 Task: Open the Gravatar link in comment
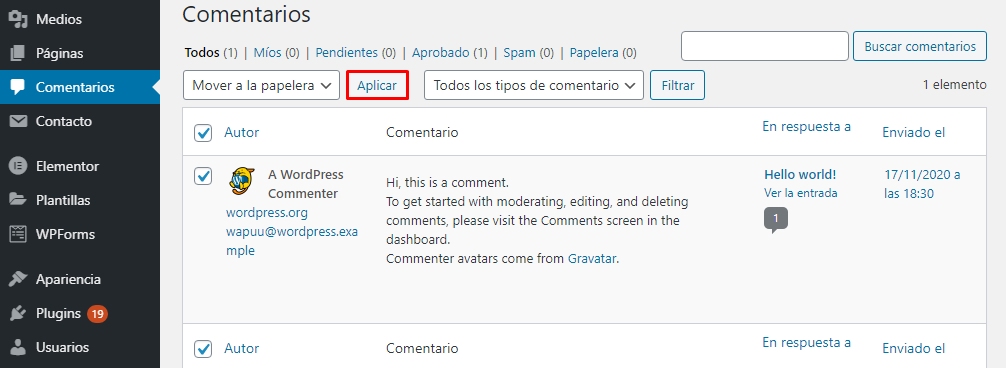tap(592, 259)
